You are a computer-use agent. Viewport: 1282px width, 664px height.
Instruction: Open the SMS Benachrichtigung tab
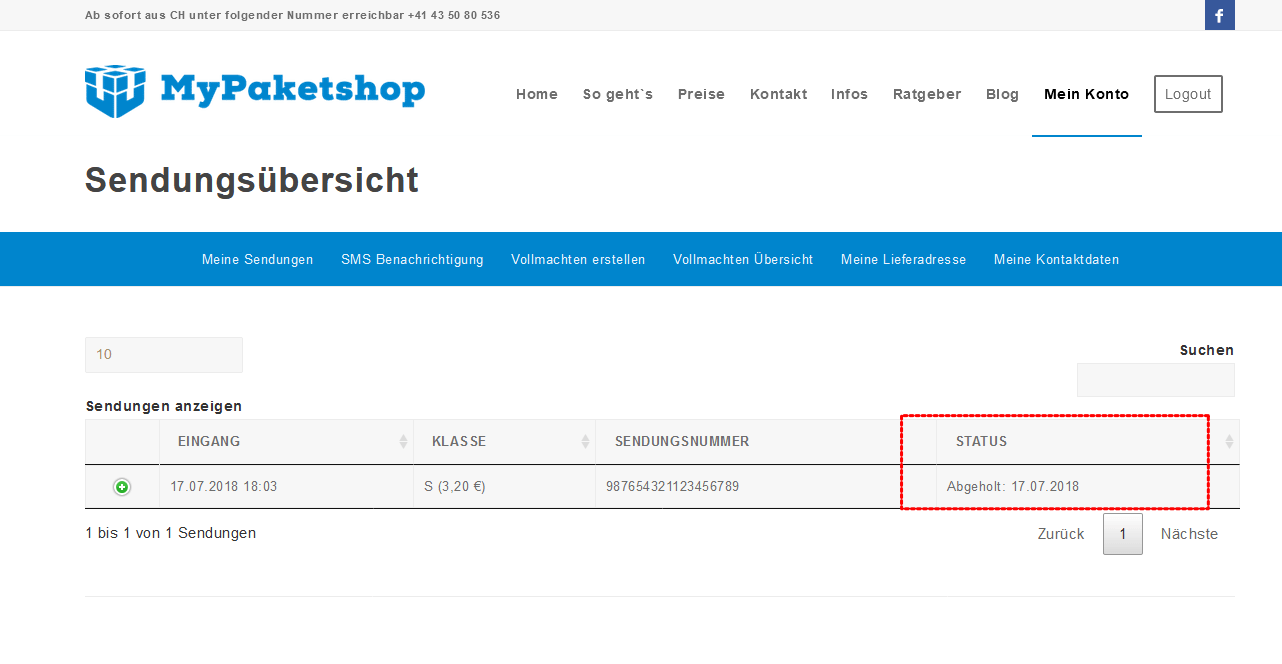tap(412, 259)
